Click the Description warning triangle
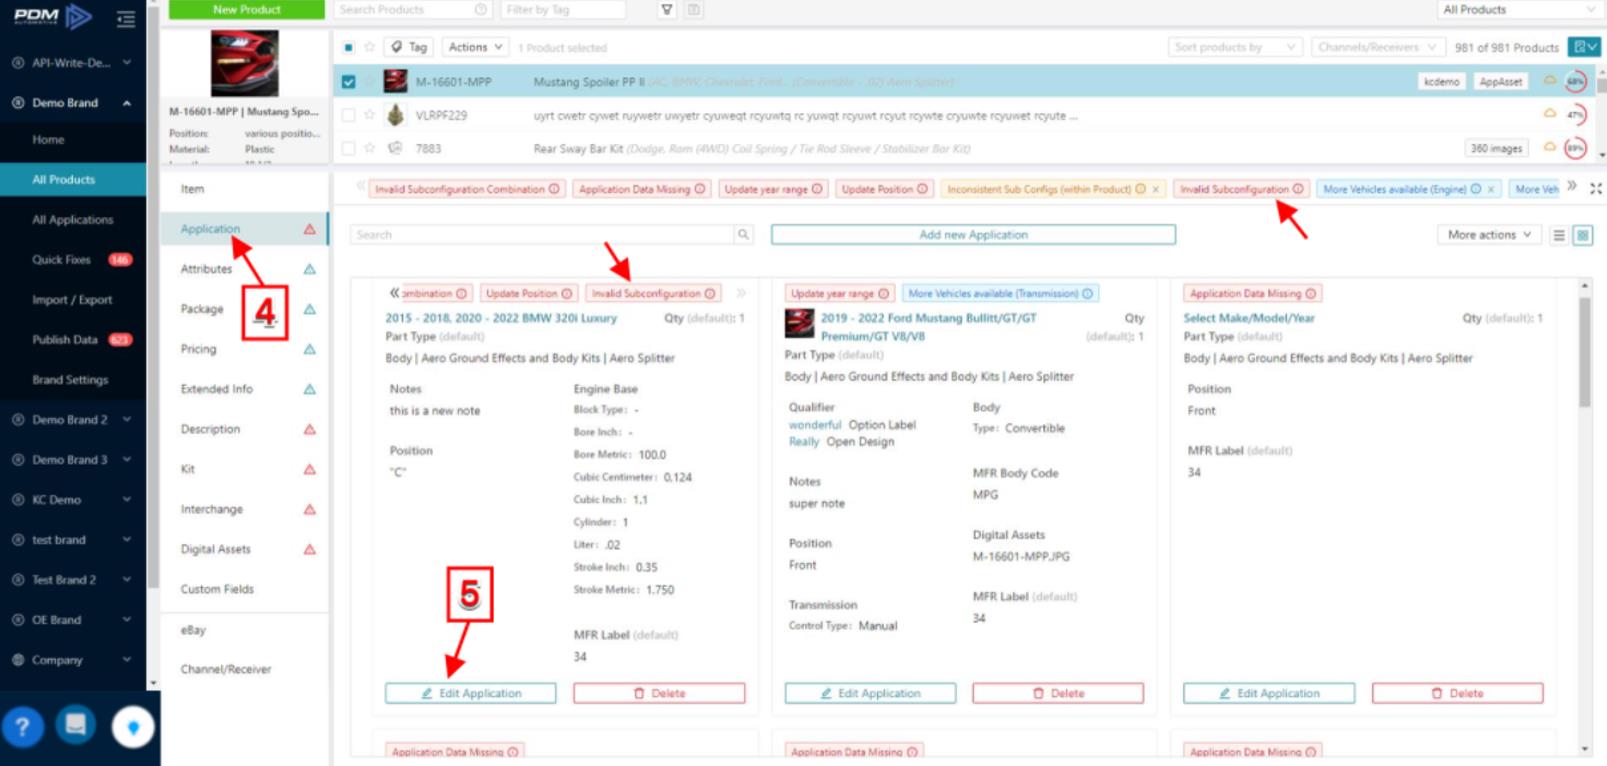1607x766 pixels. (309, 429)
